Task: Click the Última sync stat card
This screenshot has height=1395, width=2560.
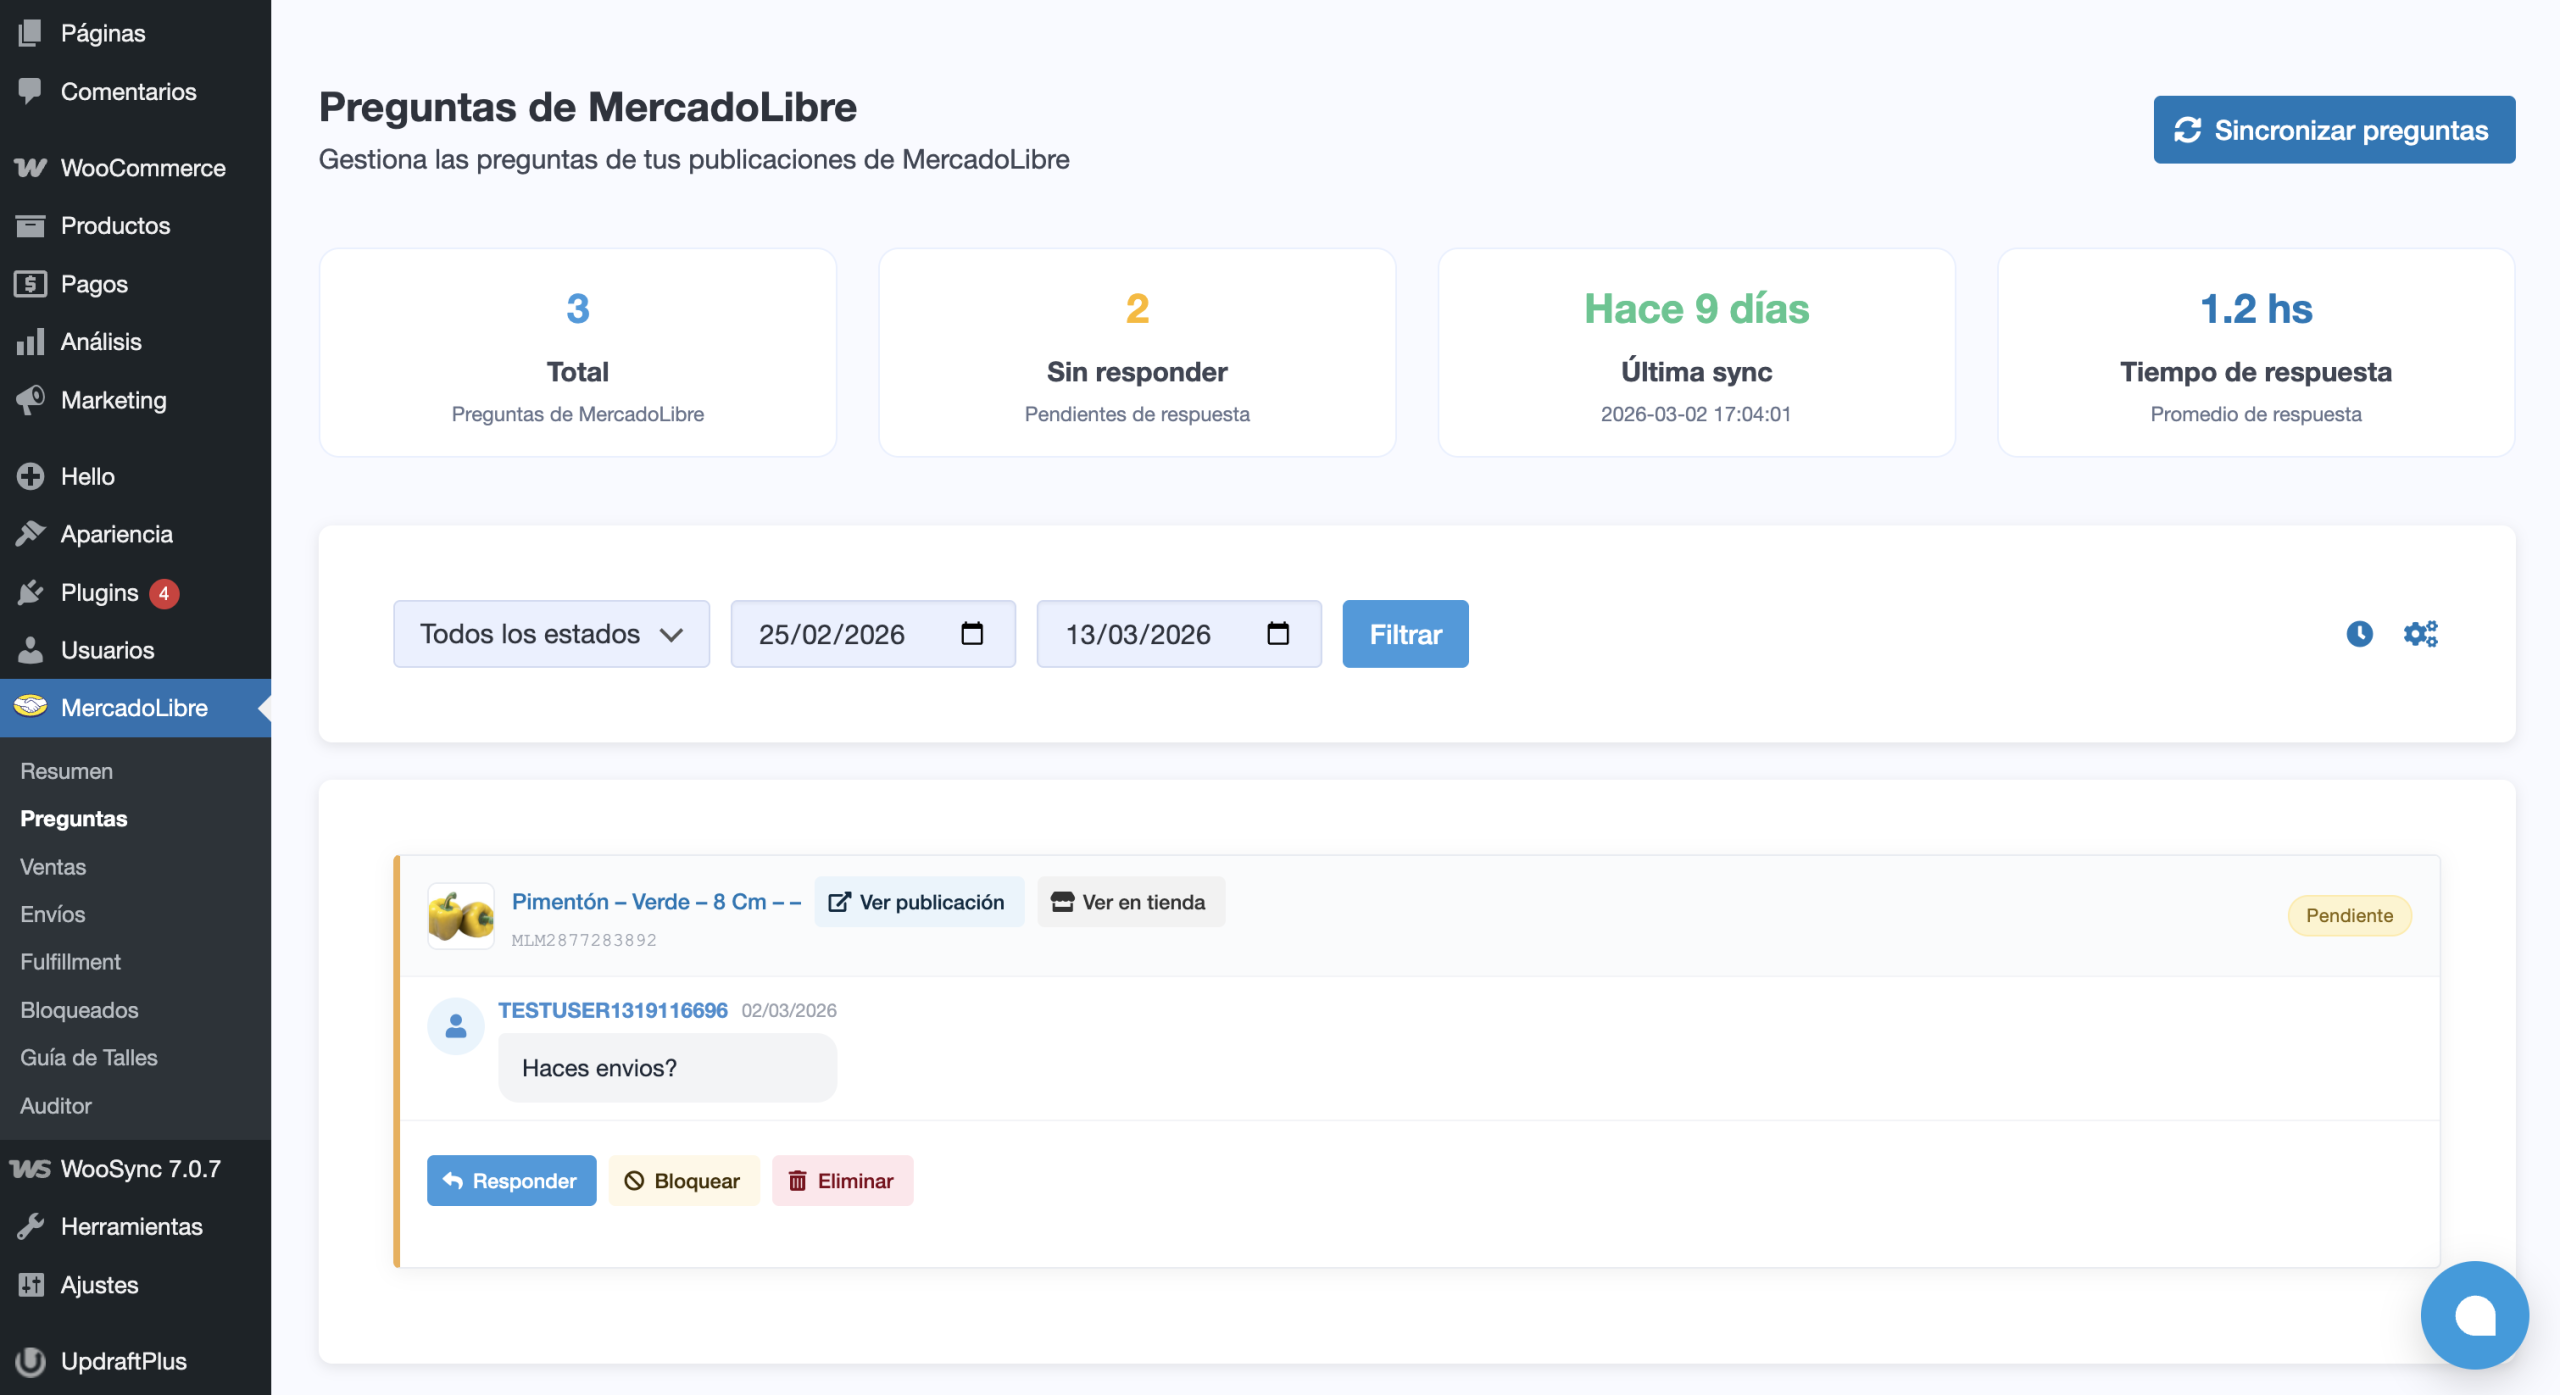Action: tap(1696, 353)
